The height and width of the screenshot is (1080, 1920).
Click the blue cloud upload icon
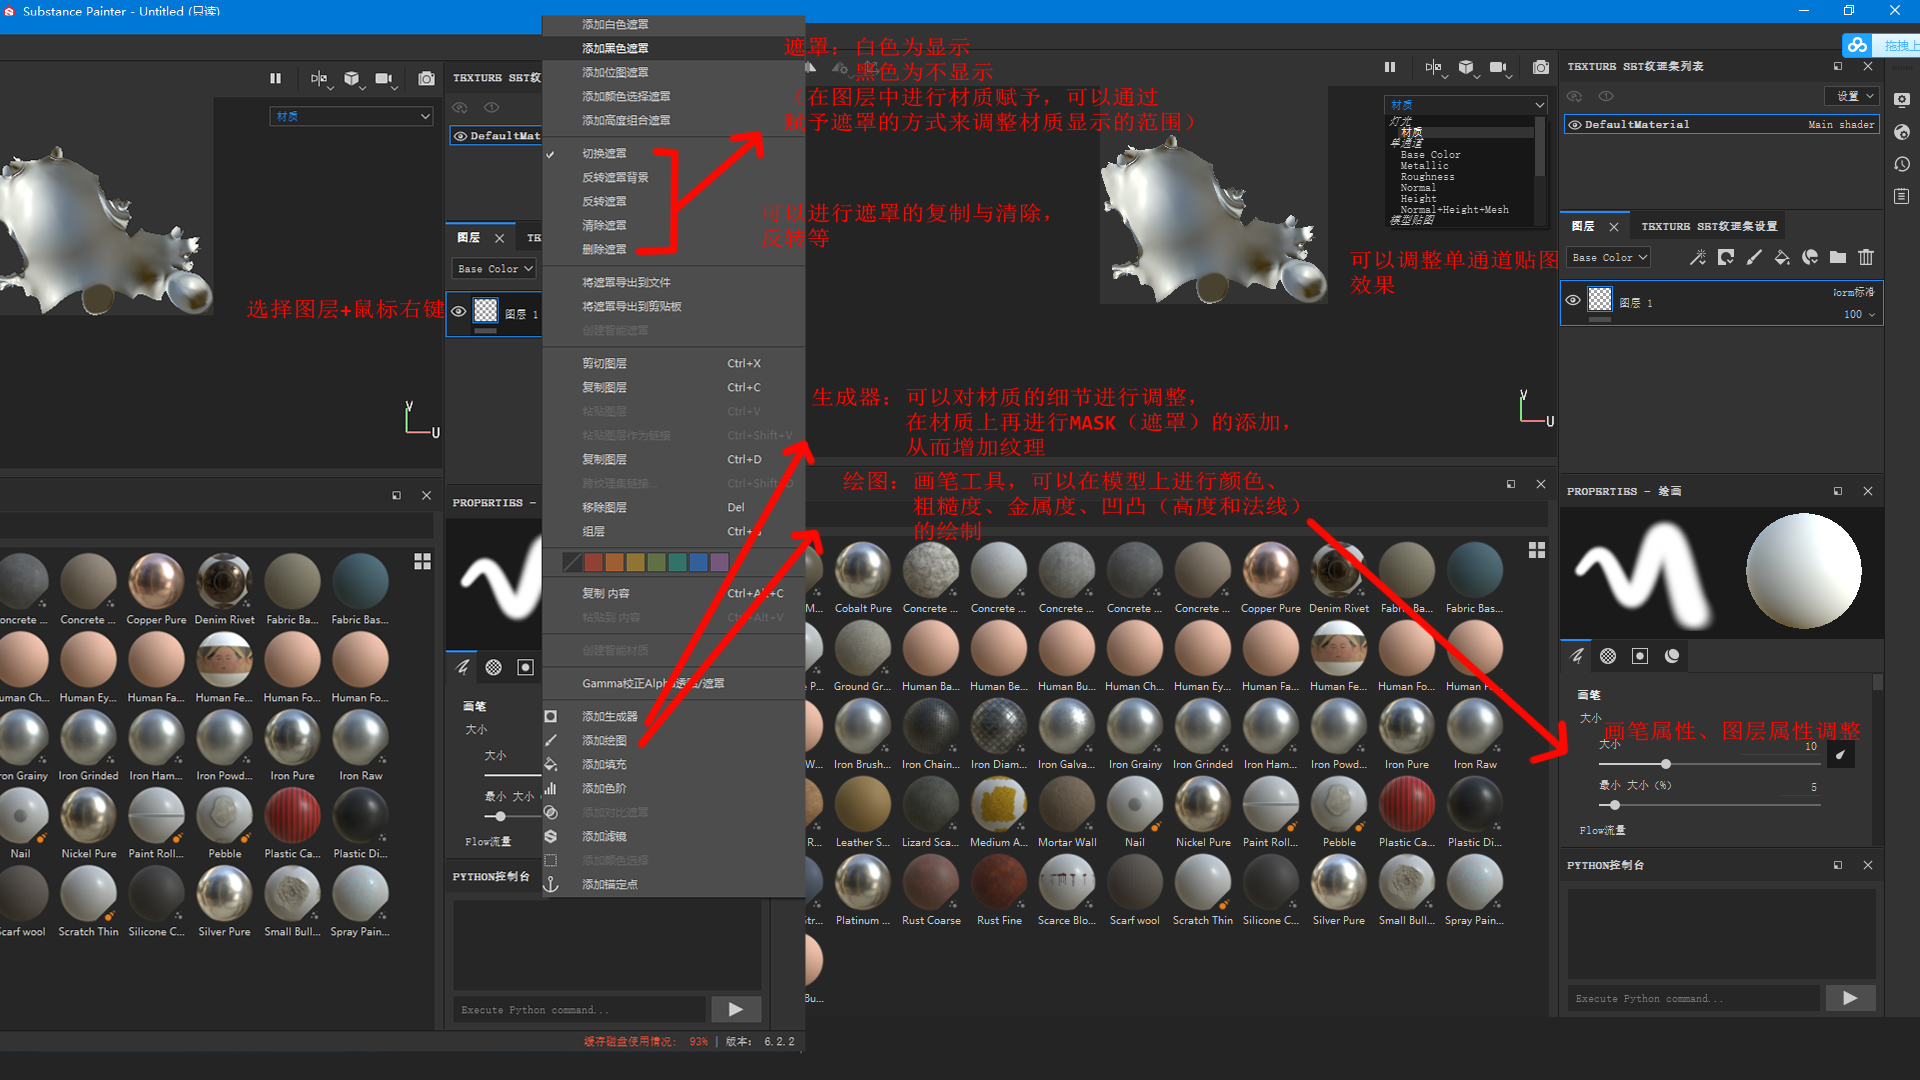[1857, 45]
